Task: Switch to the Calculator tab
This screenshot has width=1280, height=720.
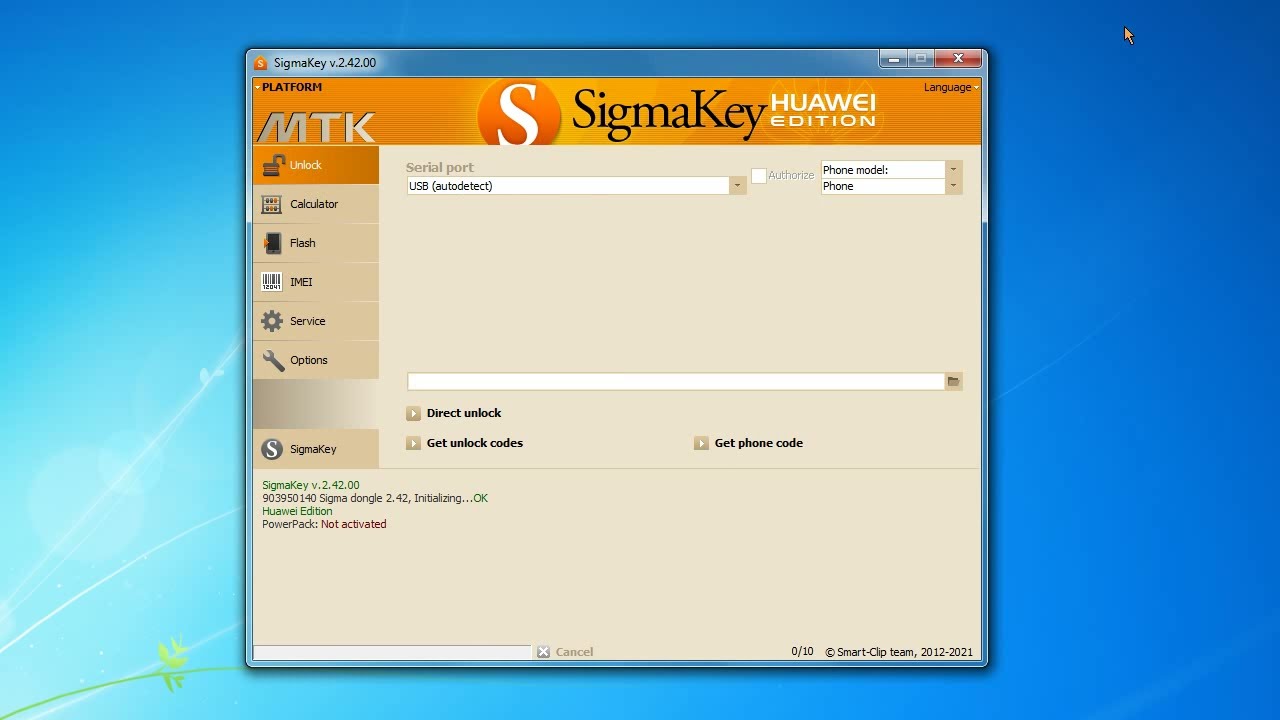Action: point(316,204)
